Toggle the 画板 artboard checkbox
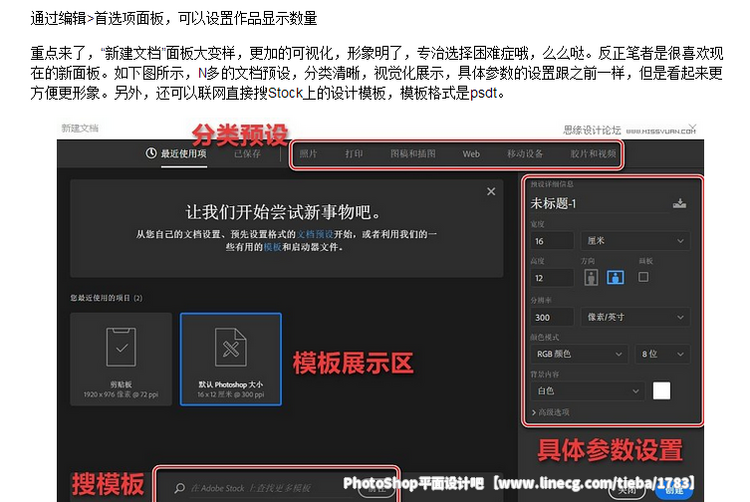Screen dimensions: 750x502 coord(643,277)
